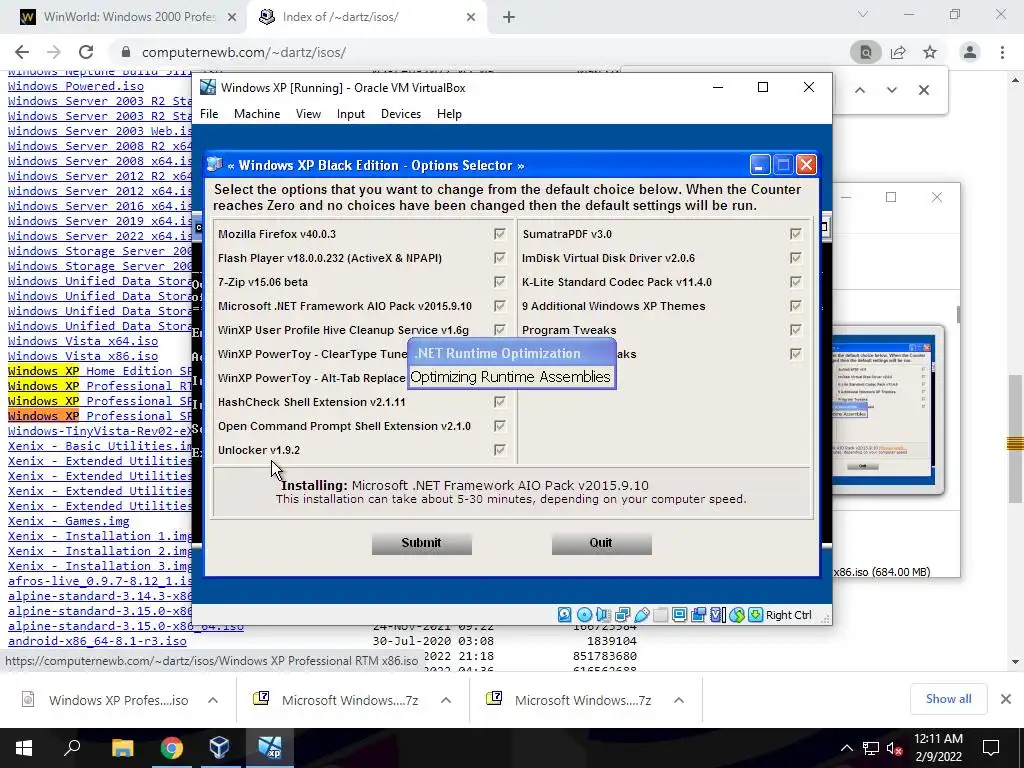Viewport: 1024px width, 768px height.
Task: Open the VirtualBox Help menu
Action: click(449, 114)
